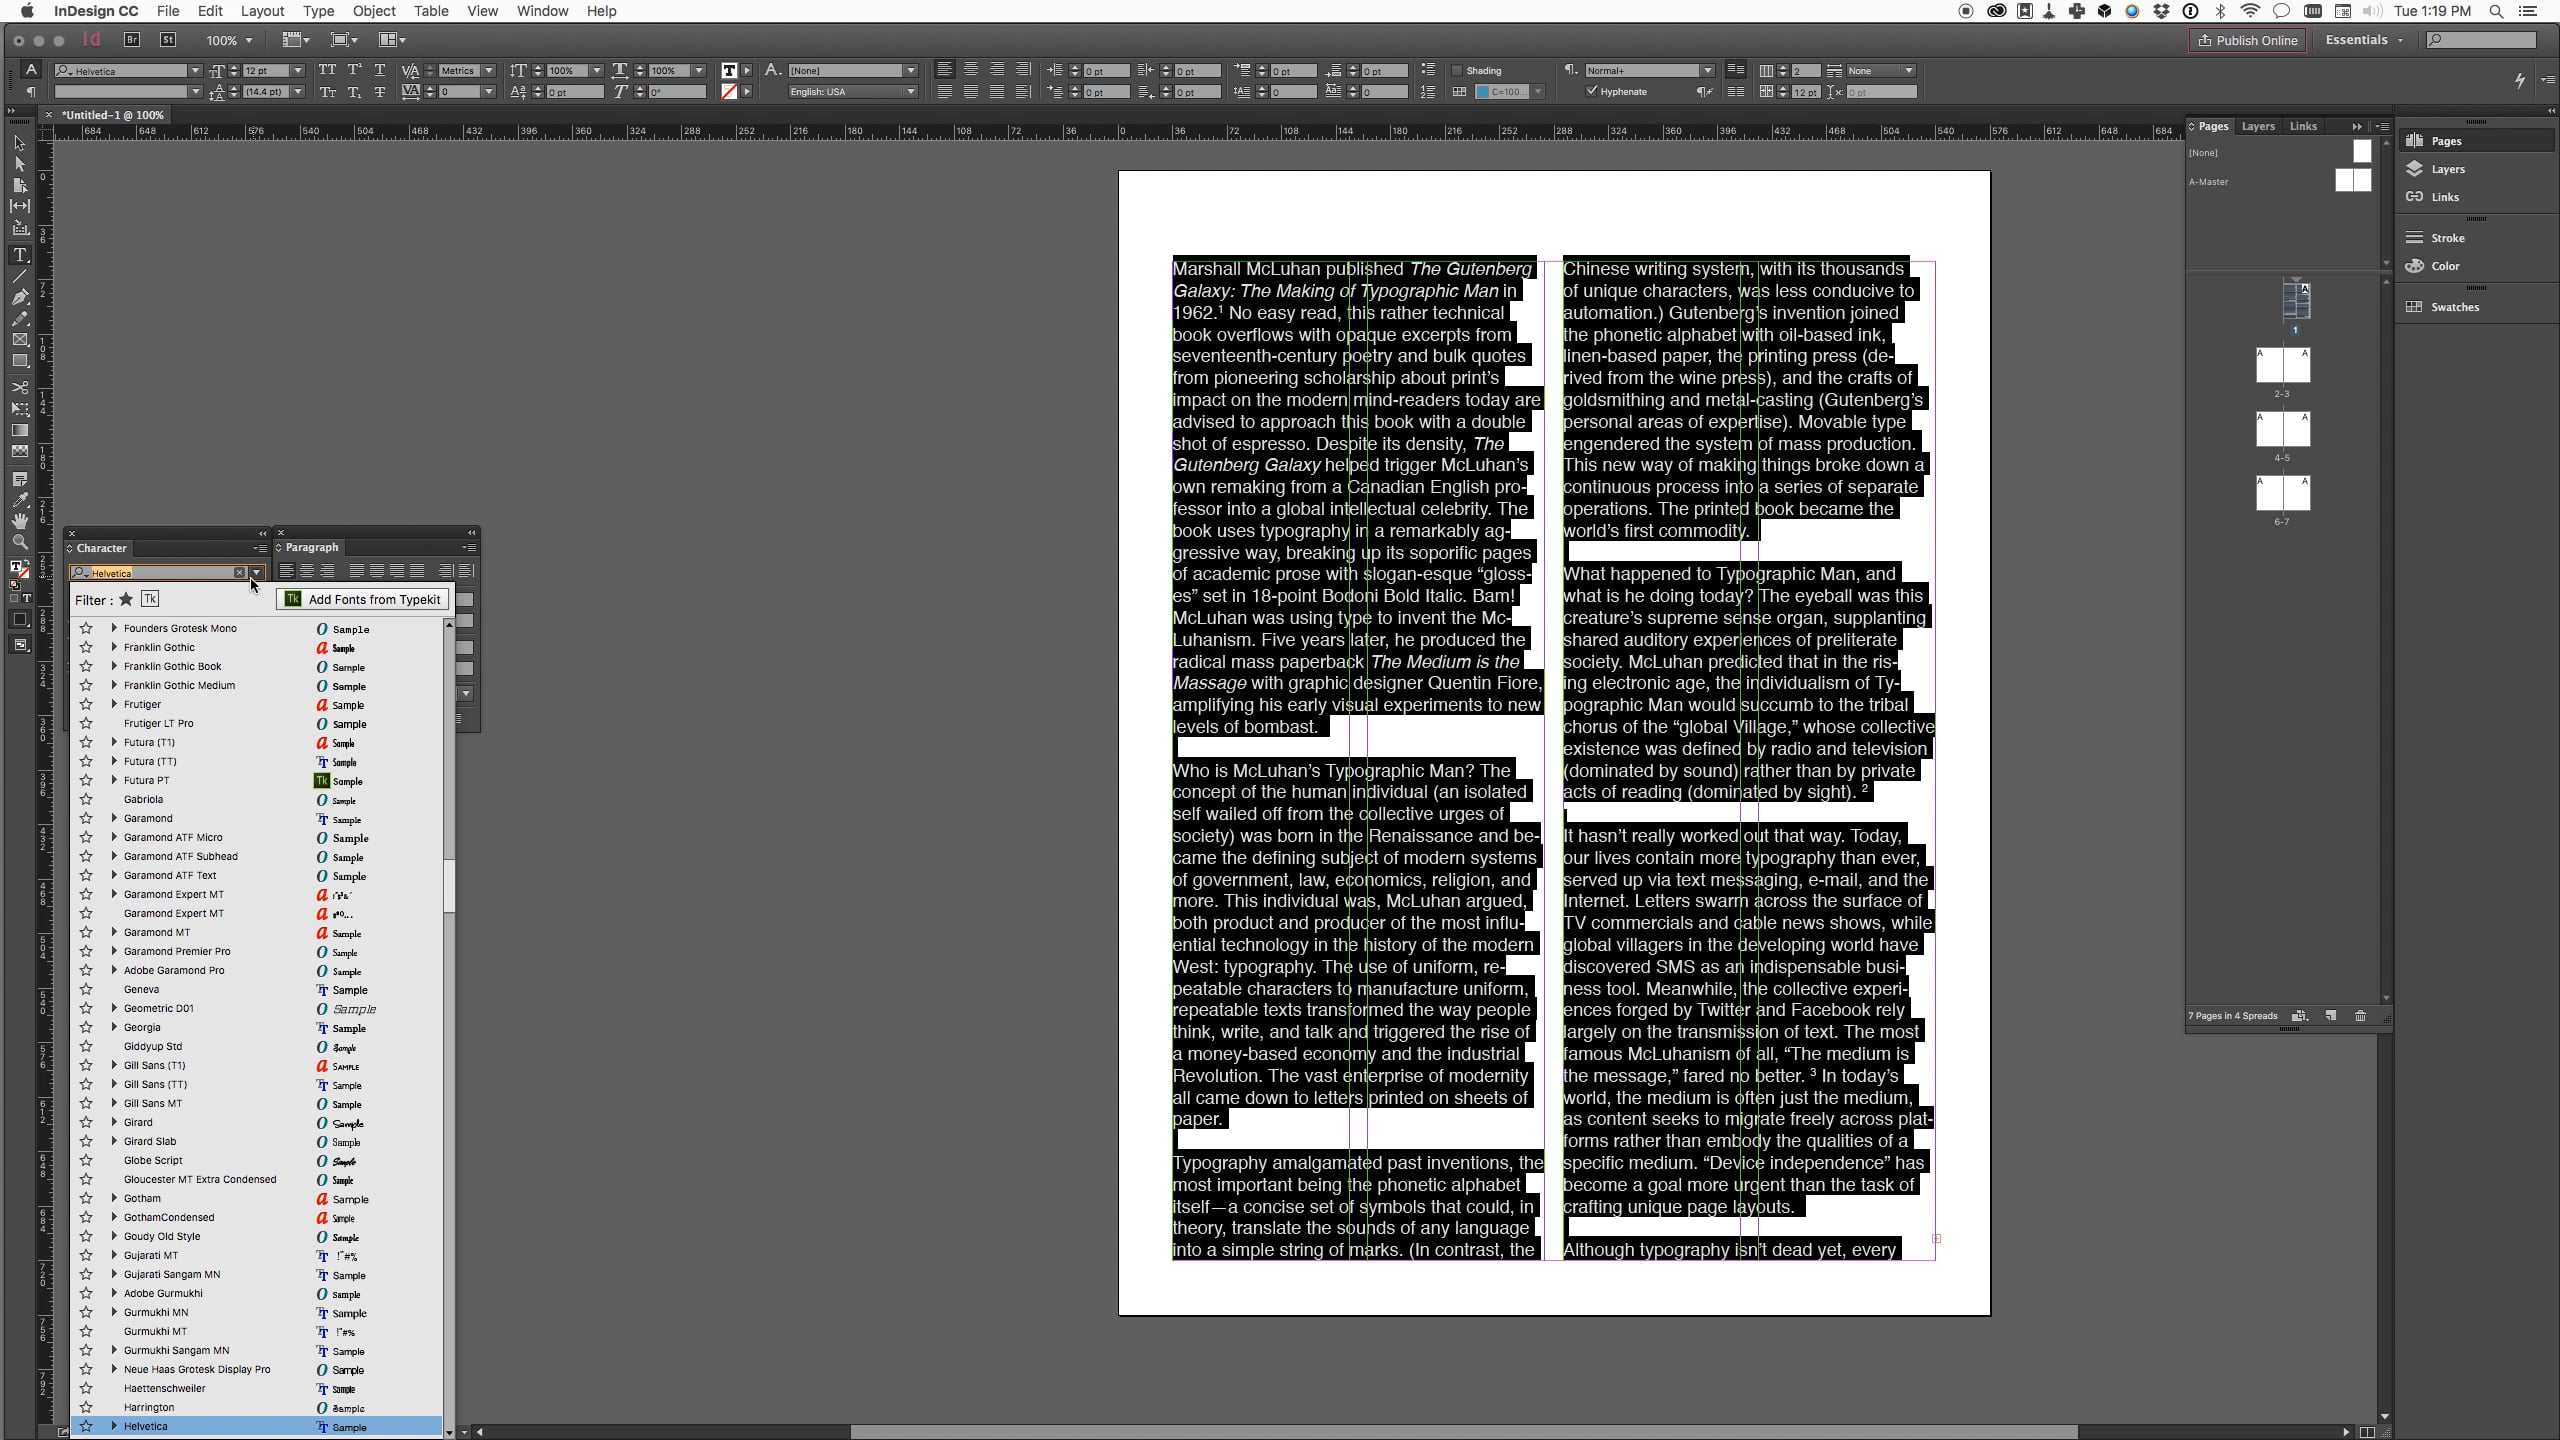This screenshot has width=2560, height=1440.
Task: Open the zoom level 100% dropdown
Action: (x=249, y=40)
